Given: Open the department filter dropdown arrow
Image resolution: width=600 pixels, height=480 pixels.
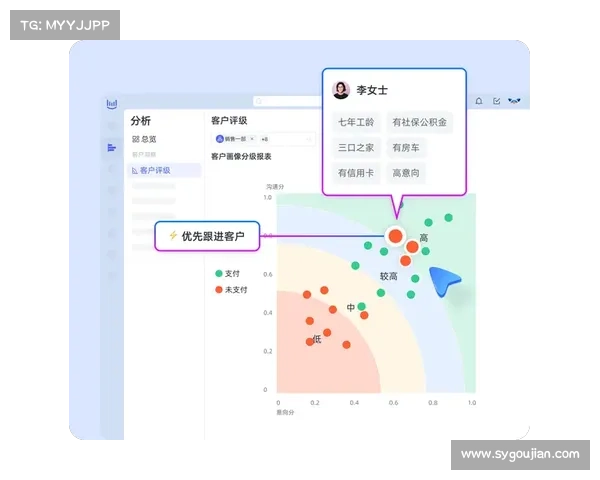Looking at the screenshot, I should [x=308, y=139].
